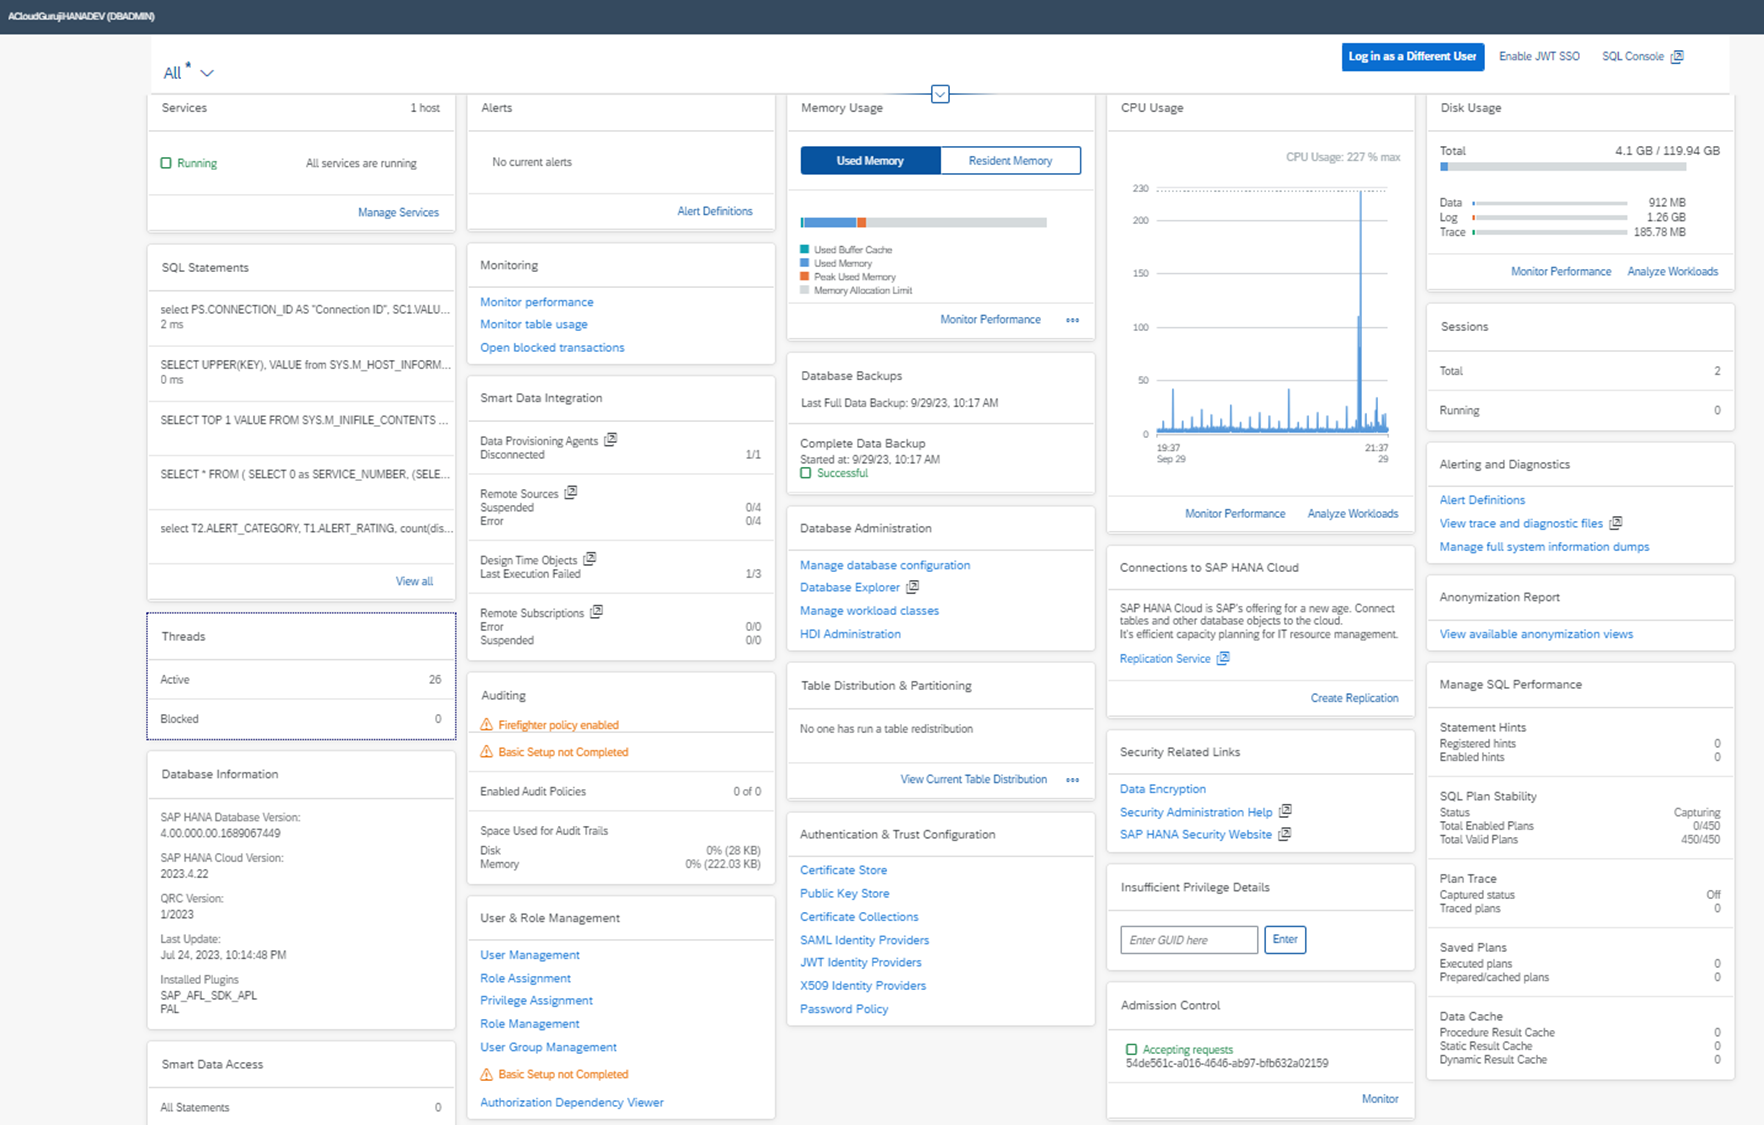Click the Enter GUID input field
The height and width of the screenshot is (1125, 1764).
click(1188, 940)
